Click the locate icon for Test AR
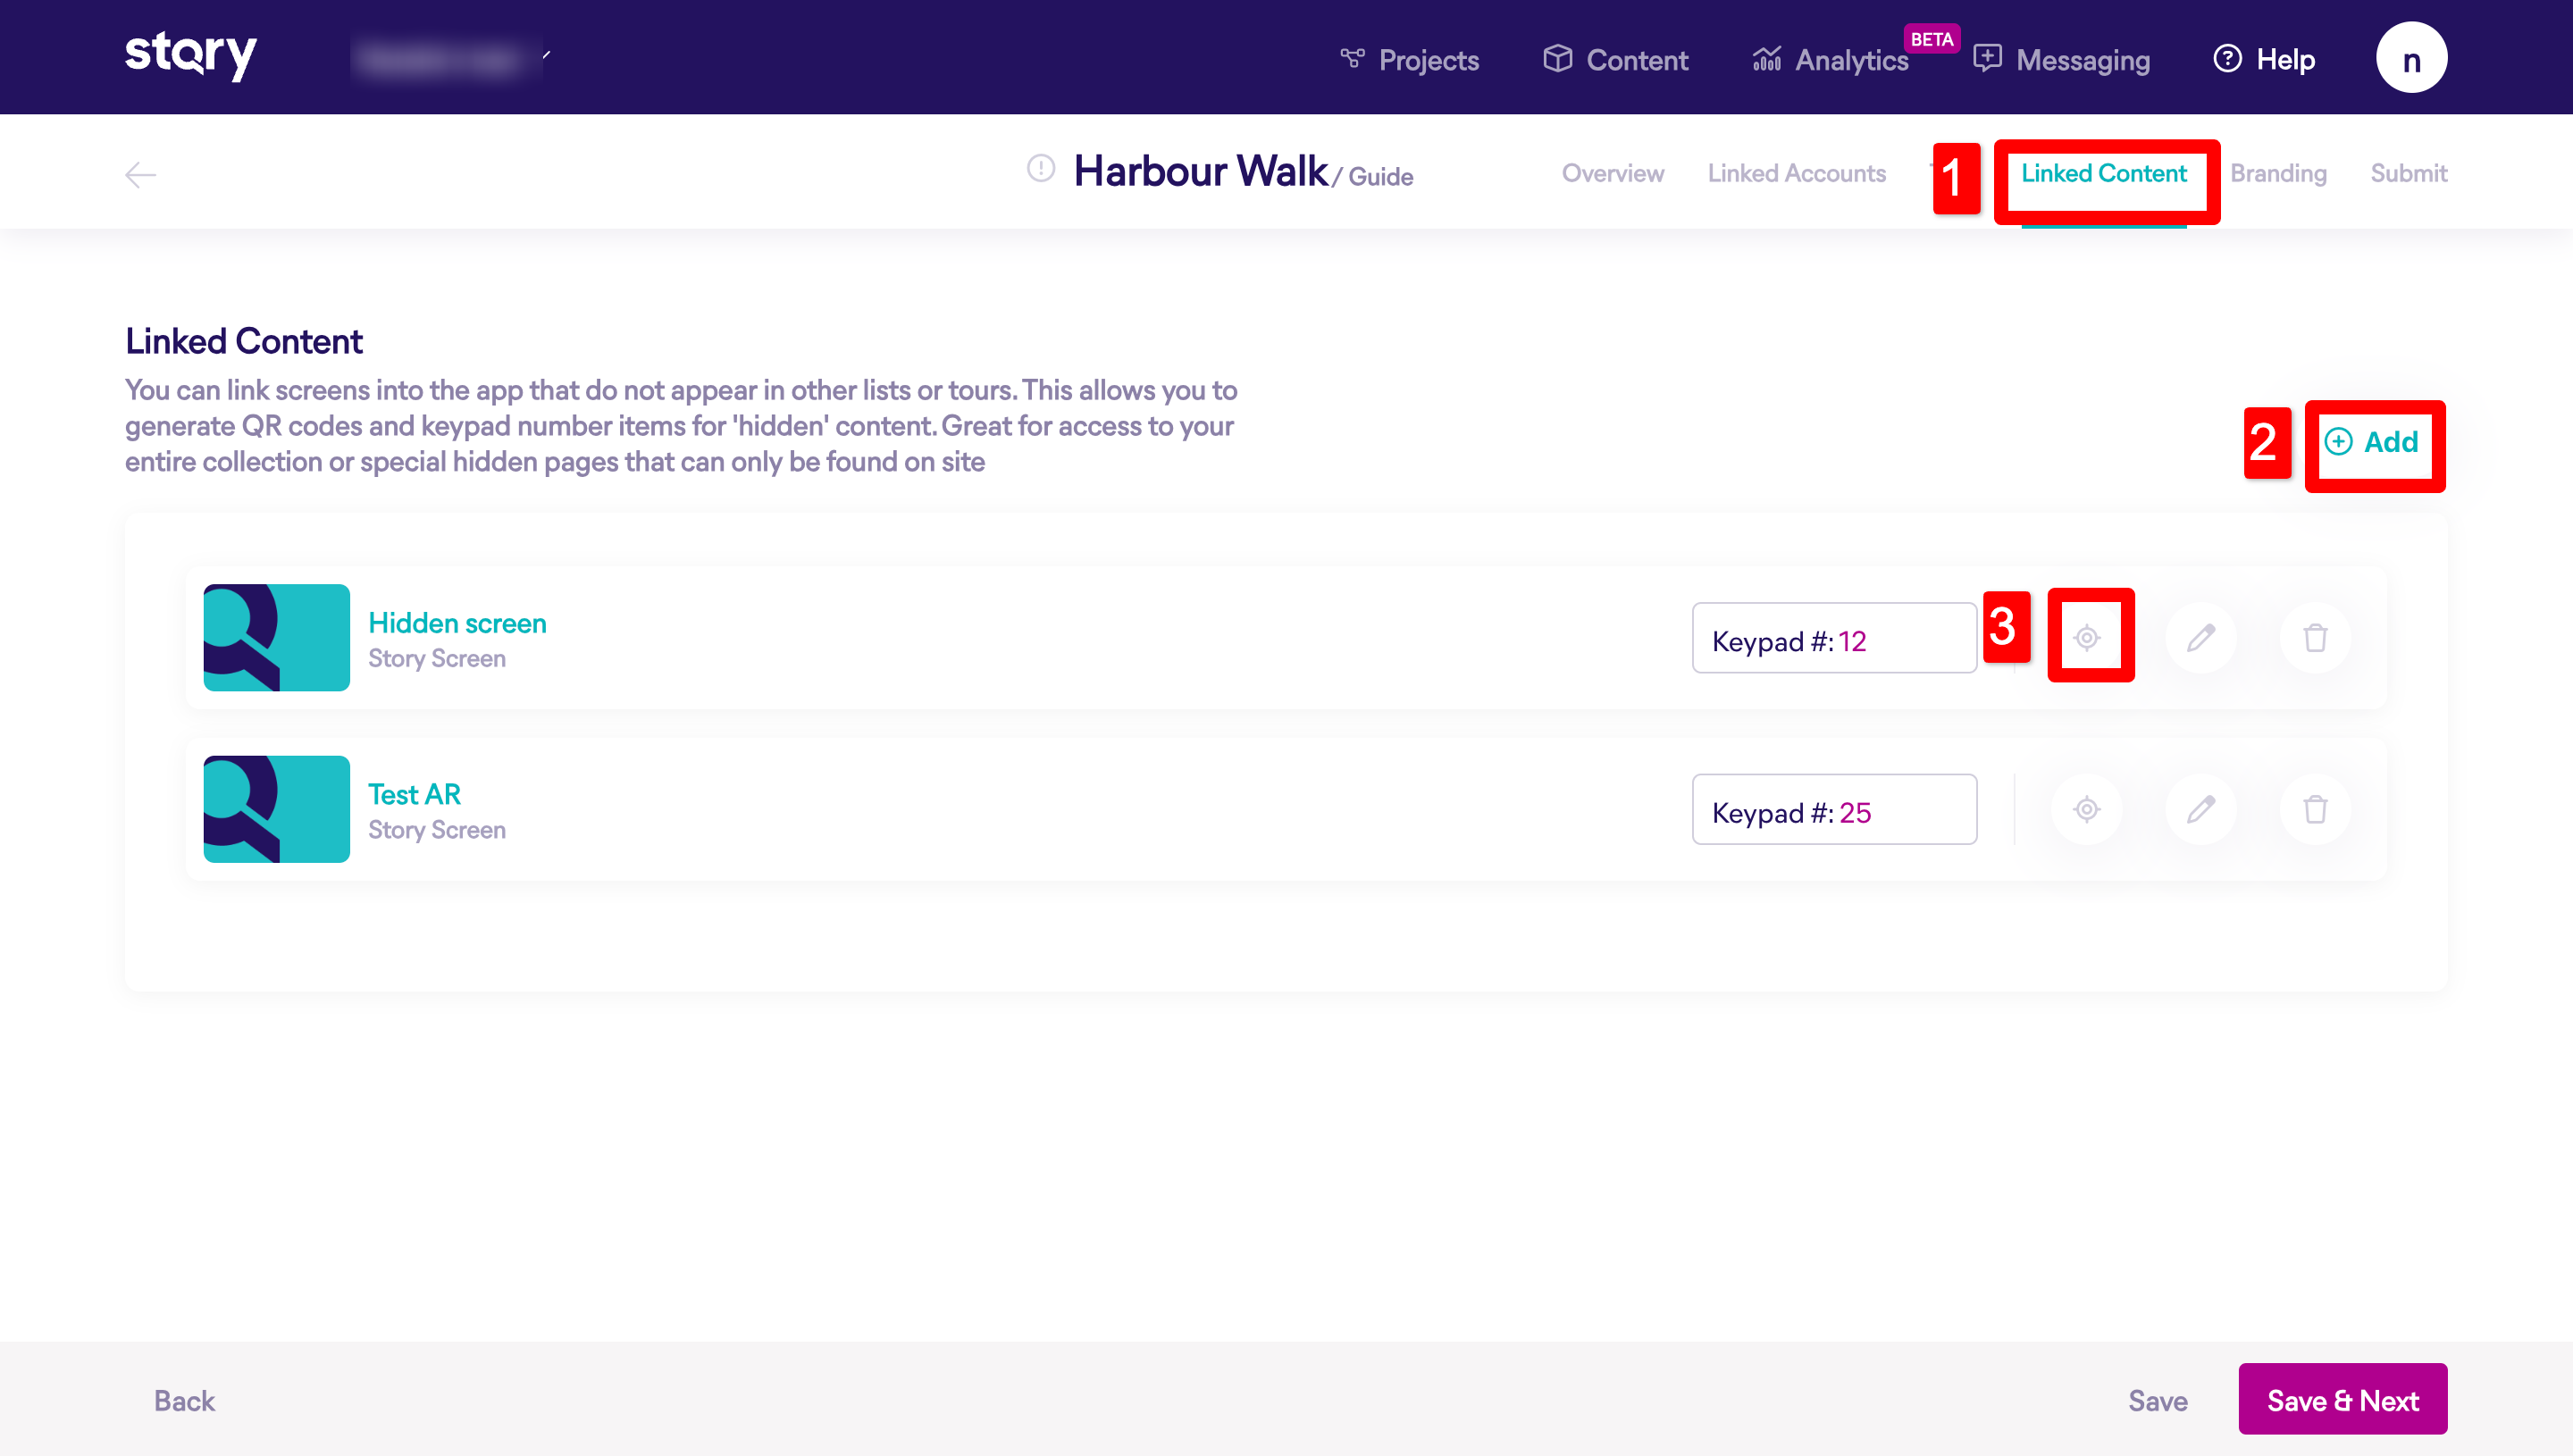 point(2087,809)
